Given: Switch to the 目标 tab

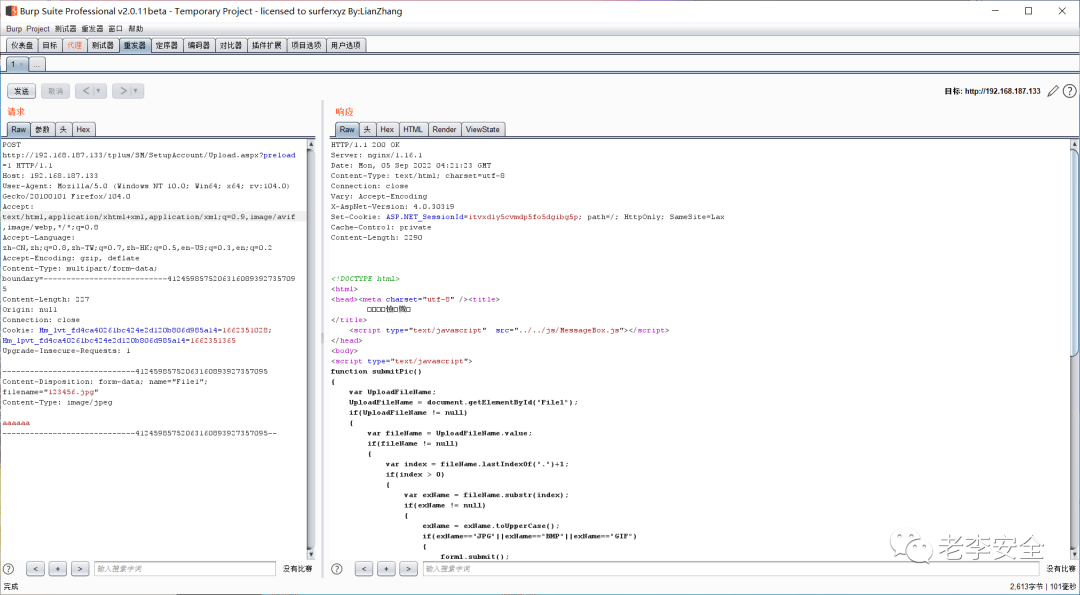Looking at the screenshot, I should [50, 45].
